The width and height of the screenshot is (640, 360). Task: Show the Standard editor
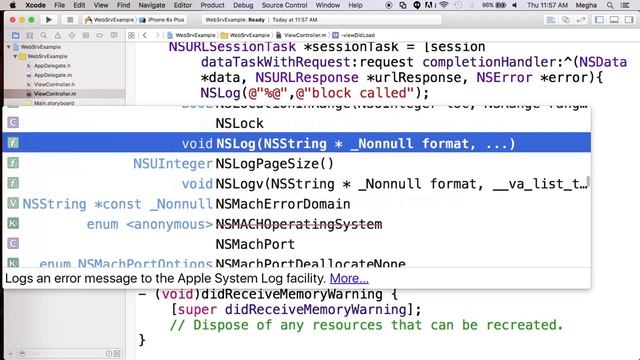[x=551, y=20]
